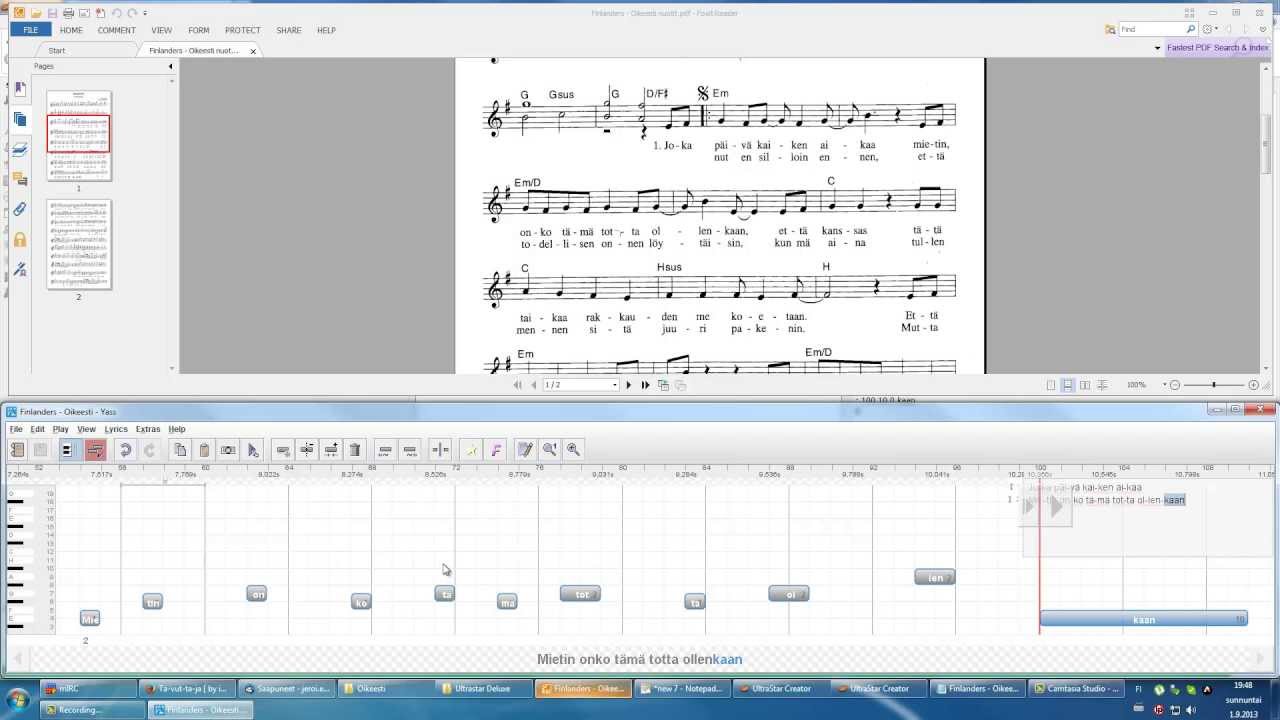Click the play-selection cursor icon in Yass
1280x720 pixels.
tap(253, 450)
